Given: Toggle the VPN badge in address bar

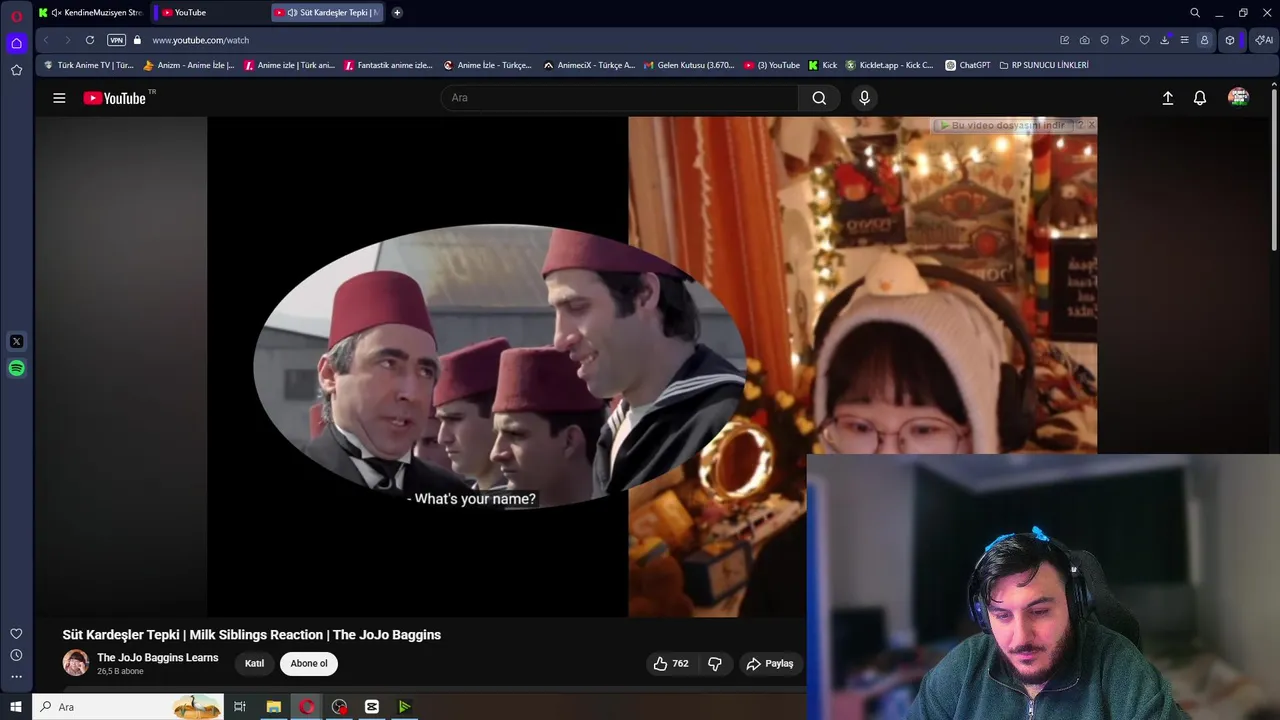Looking at the screenshot, I should pos(116,40).
